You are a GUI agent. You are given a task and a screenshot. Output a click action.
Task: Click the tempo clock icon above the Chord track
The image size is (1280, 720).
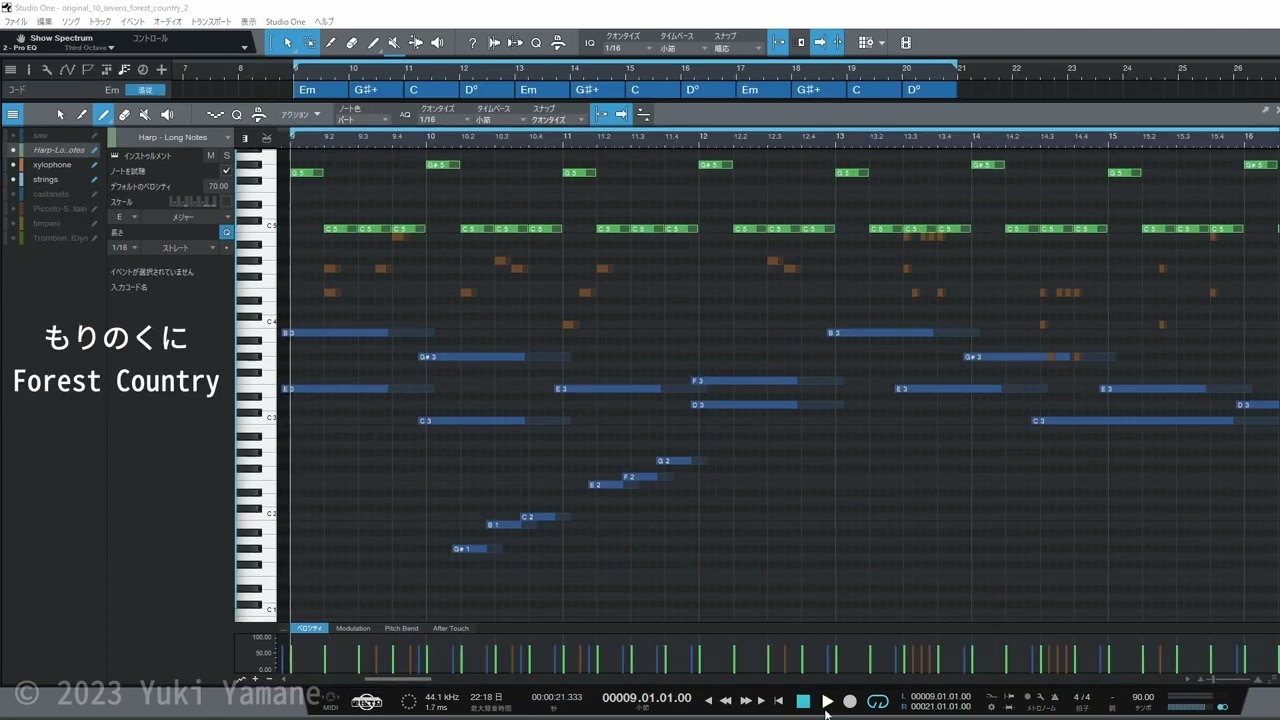point(142,70)
